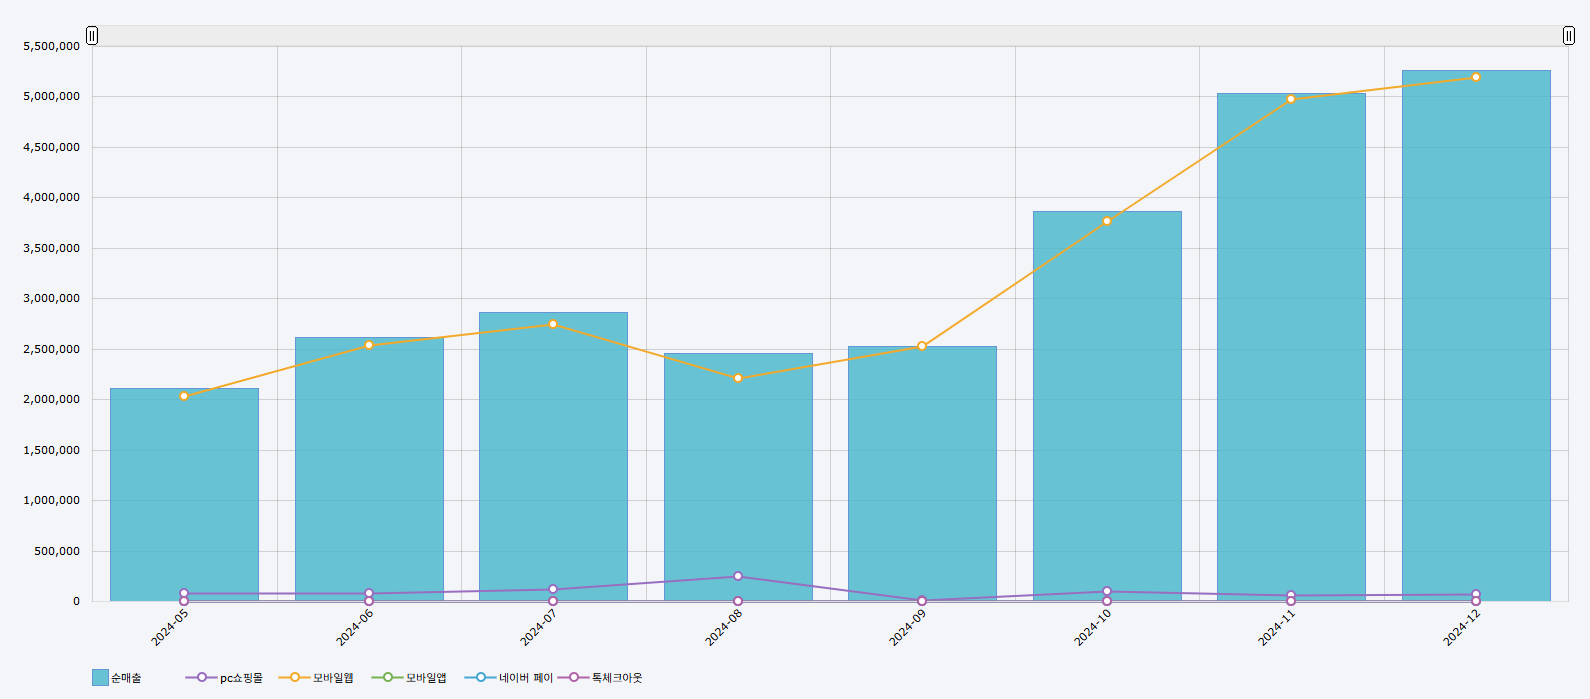Select the 2024-05 순매출 bar

[x=184, y=500]
